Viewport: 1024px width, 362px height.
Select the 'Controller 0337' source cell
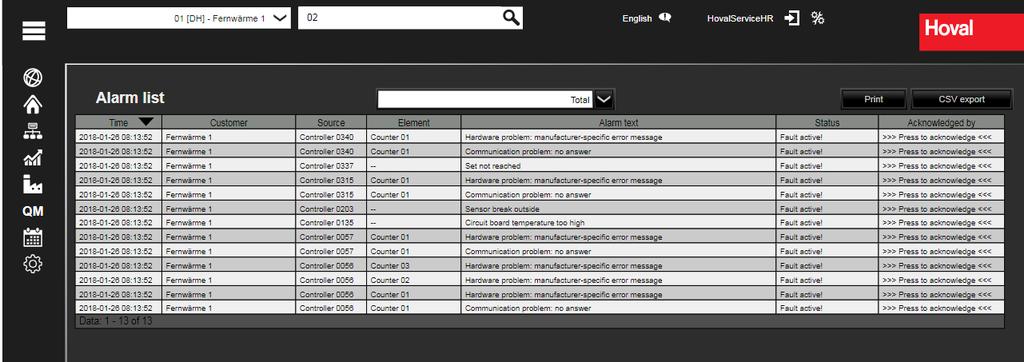(x=331, y=166)
